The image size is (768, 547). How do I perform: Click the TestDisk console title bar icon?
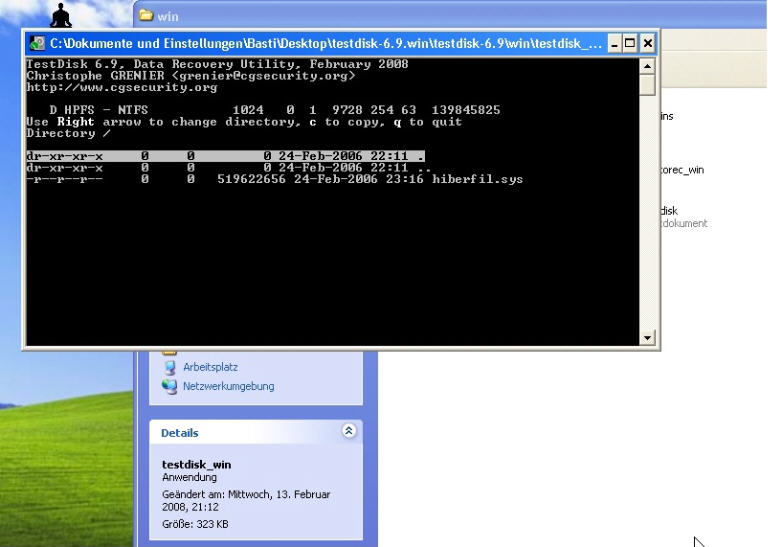tap(37, 44)
